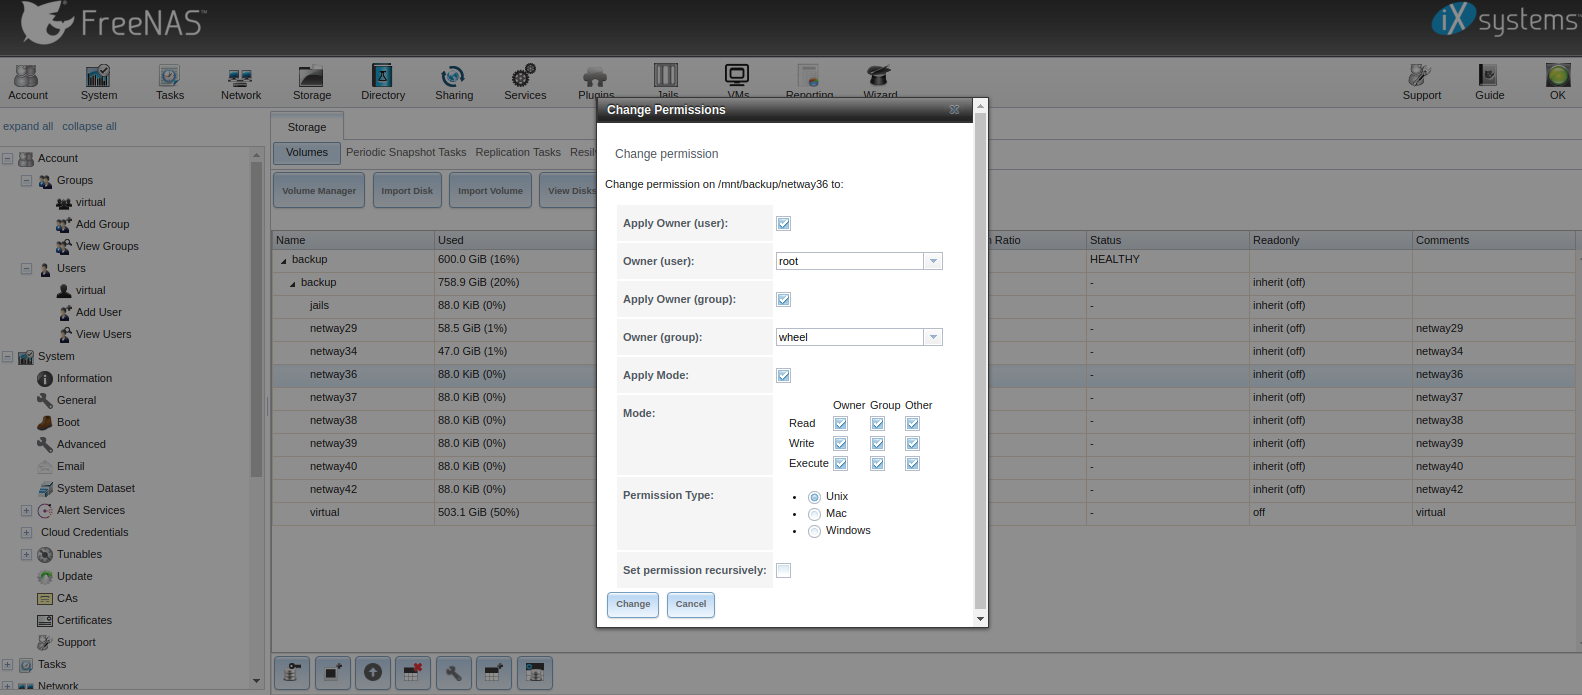Viewport: 1582px width, 695px height.
Task: Click the Directory toolbar icon
Action: 382,82
